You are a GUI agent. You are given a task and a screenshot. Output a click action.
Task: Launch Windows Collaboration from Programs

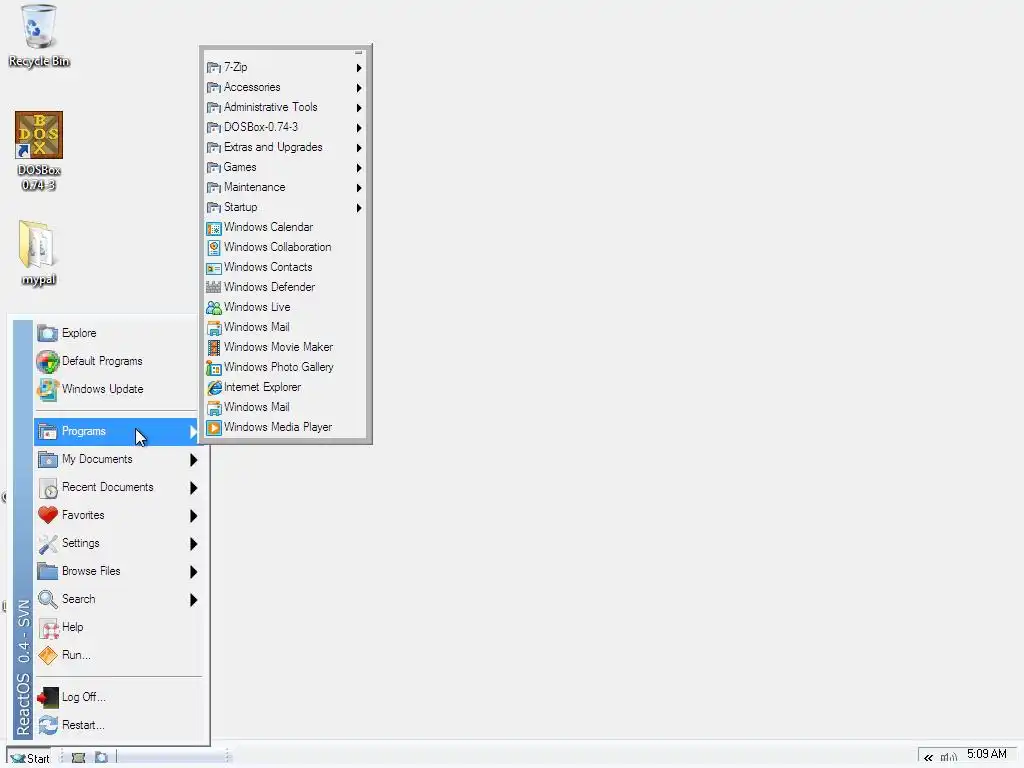click(285, 248)
